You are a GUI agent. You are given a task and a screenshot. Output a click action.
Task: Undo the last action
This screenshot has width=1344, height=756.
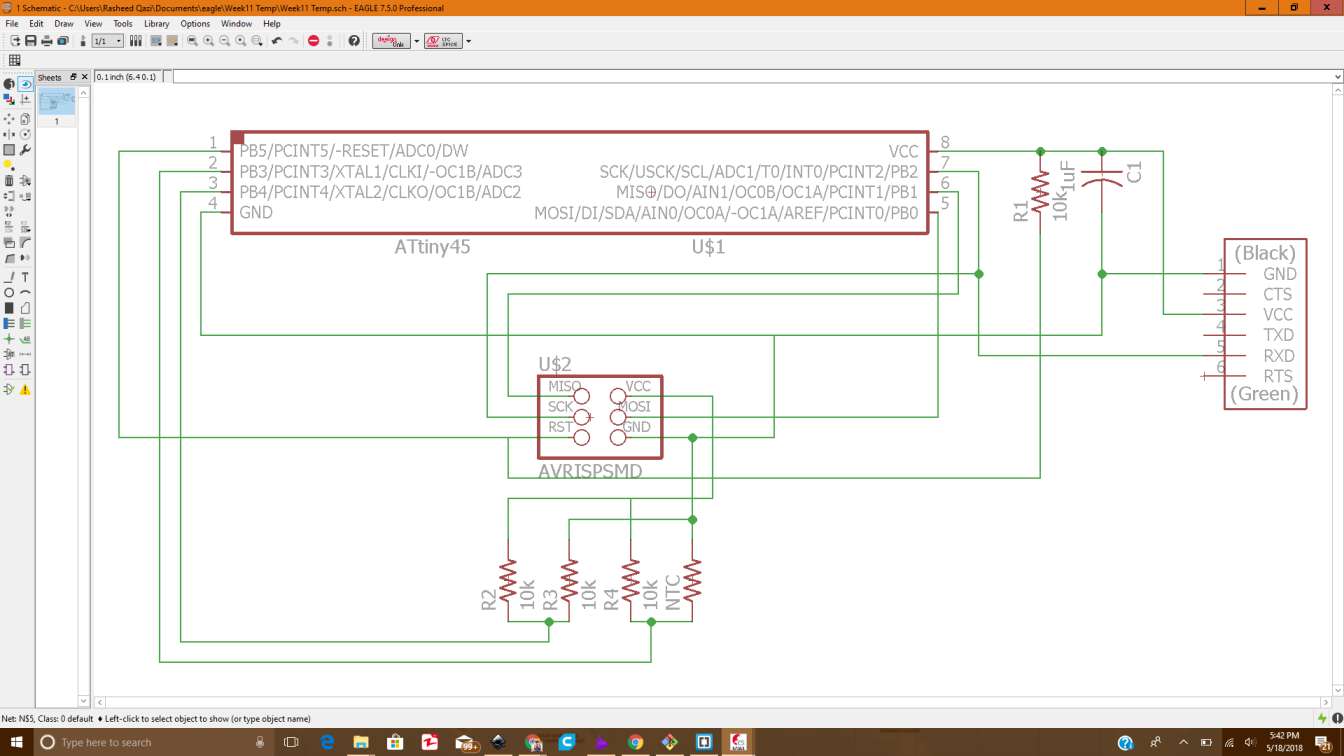coord(276,41)
